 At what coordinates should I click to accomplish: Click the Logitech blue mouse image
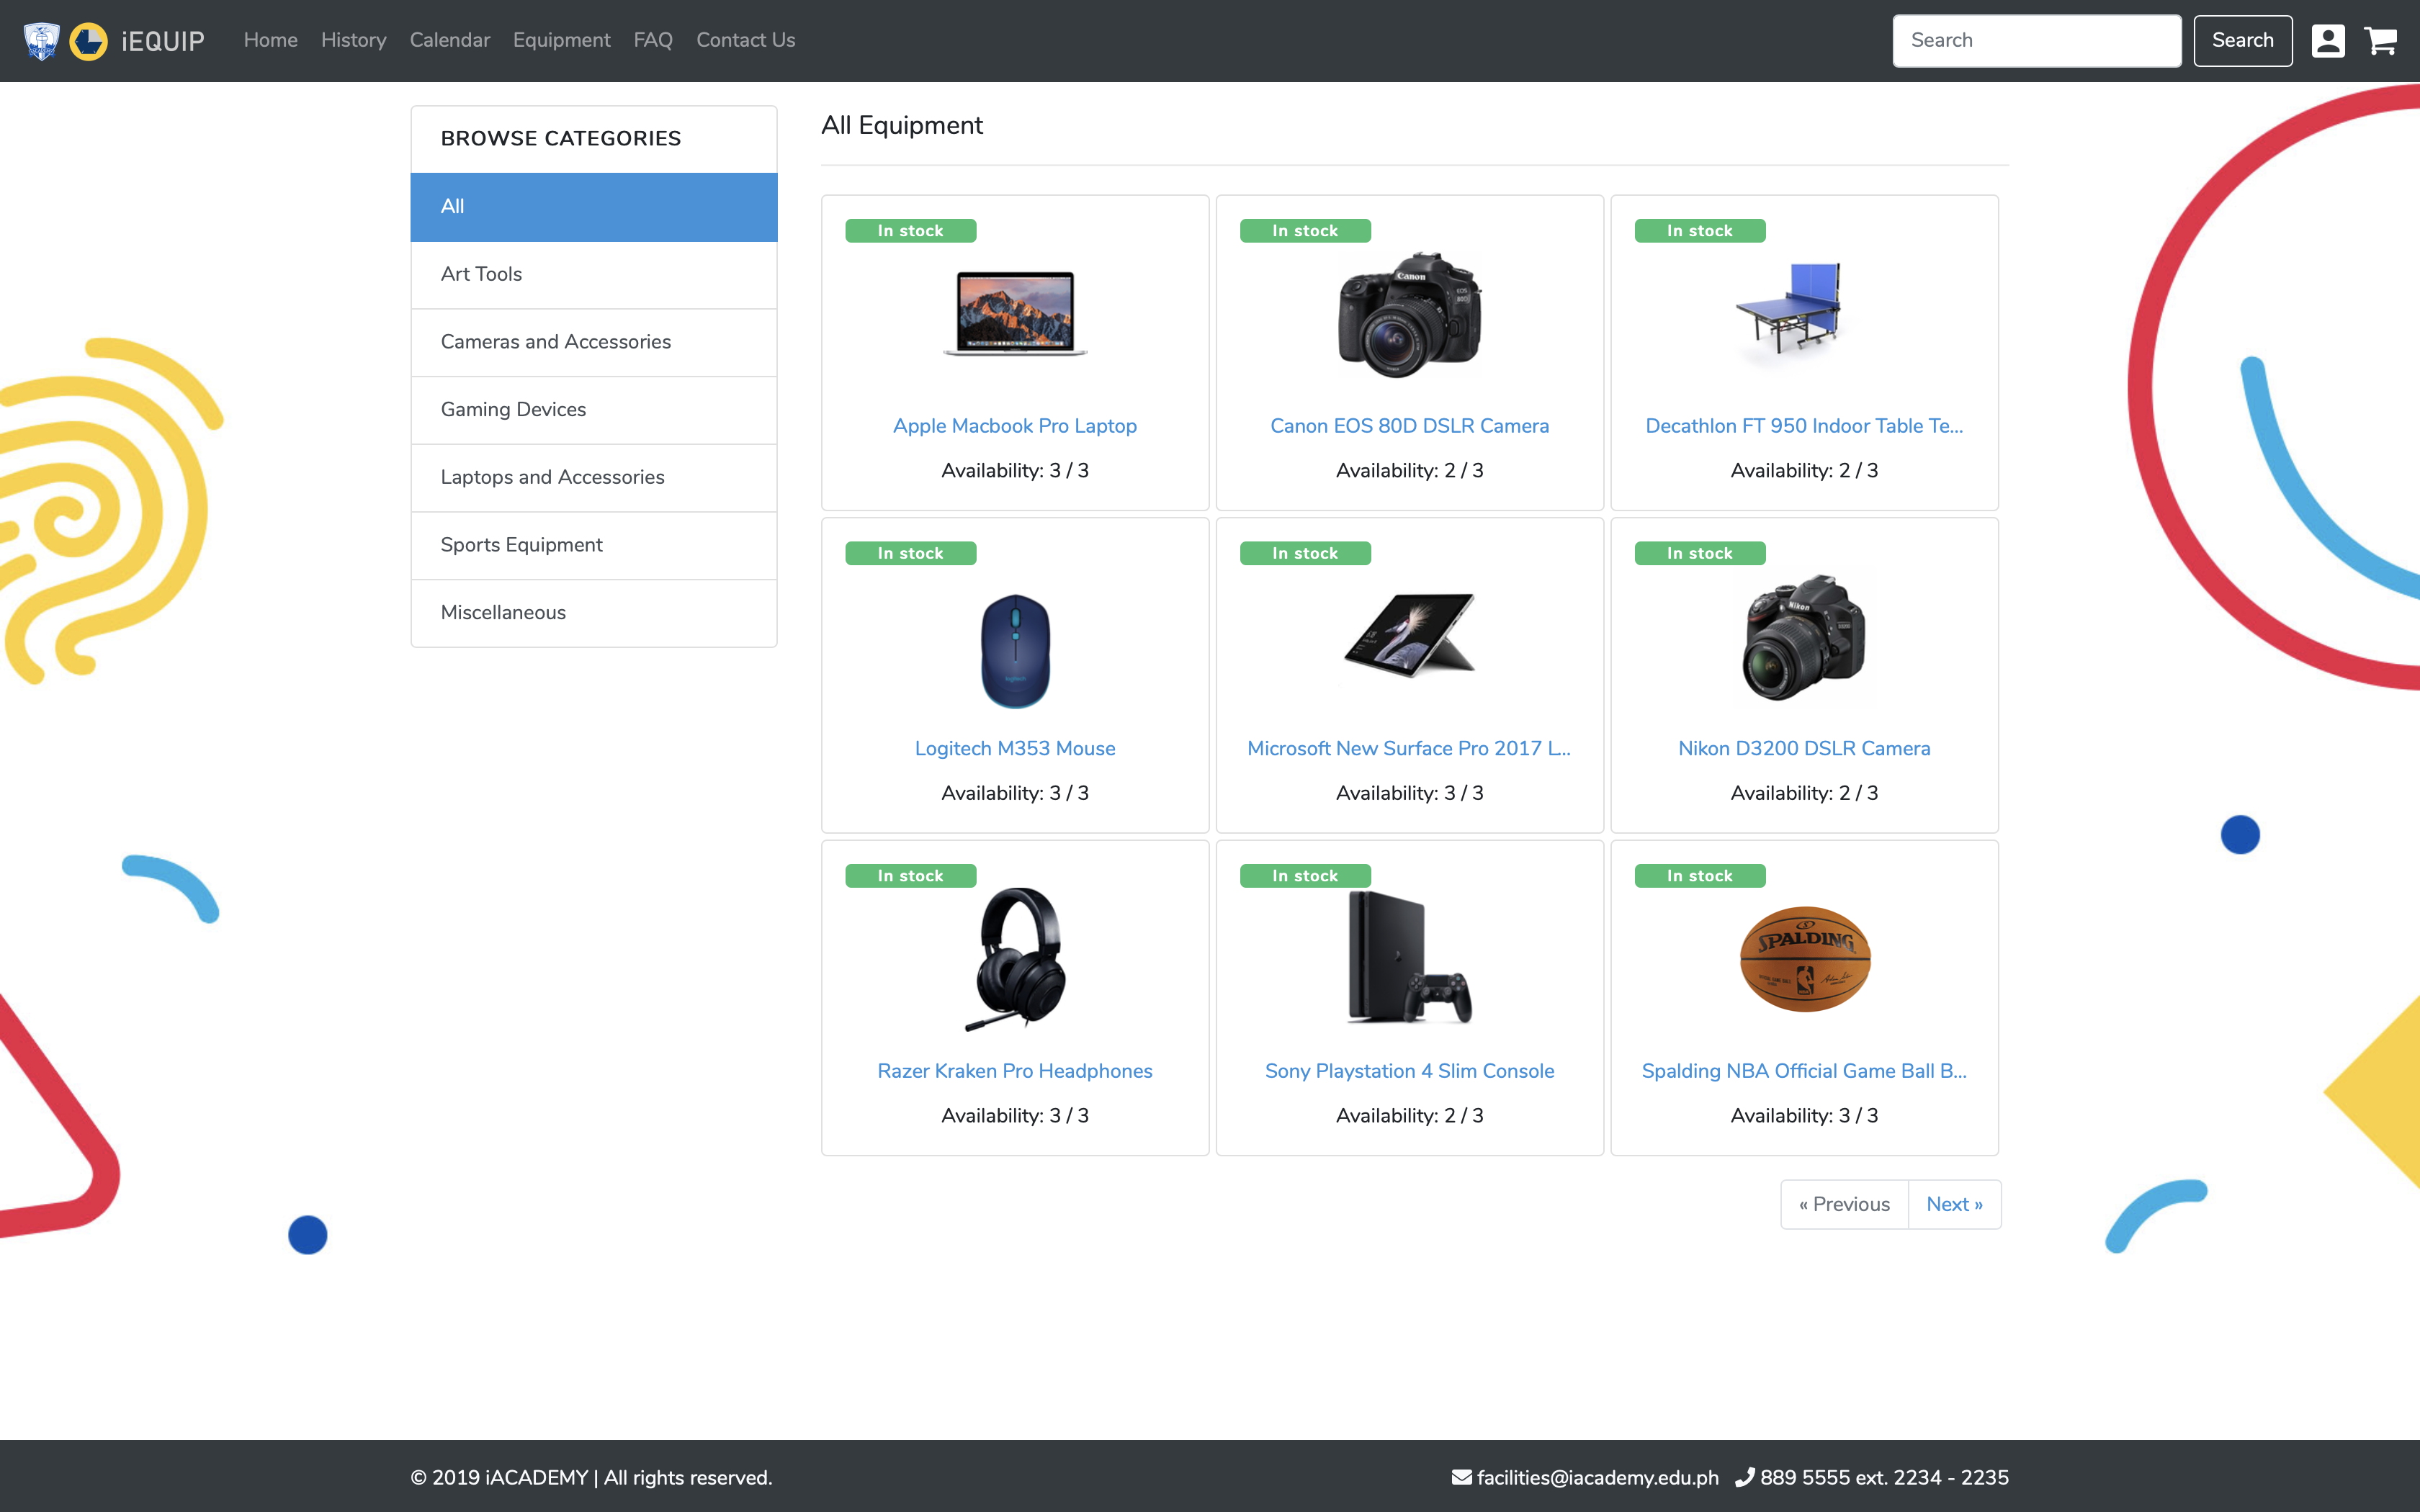click(x=1015, y=651)
